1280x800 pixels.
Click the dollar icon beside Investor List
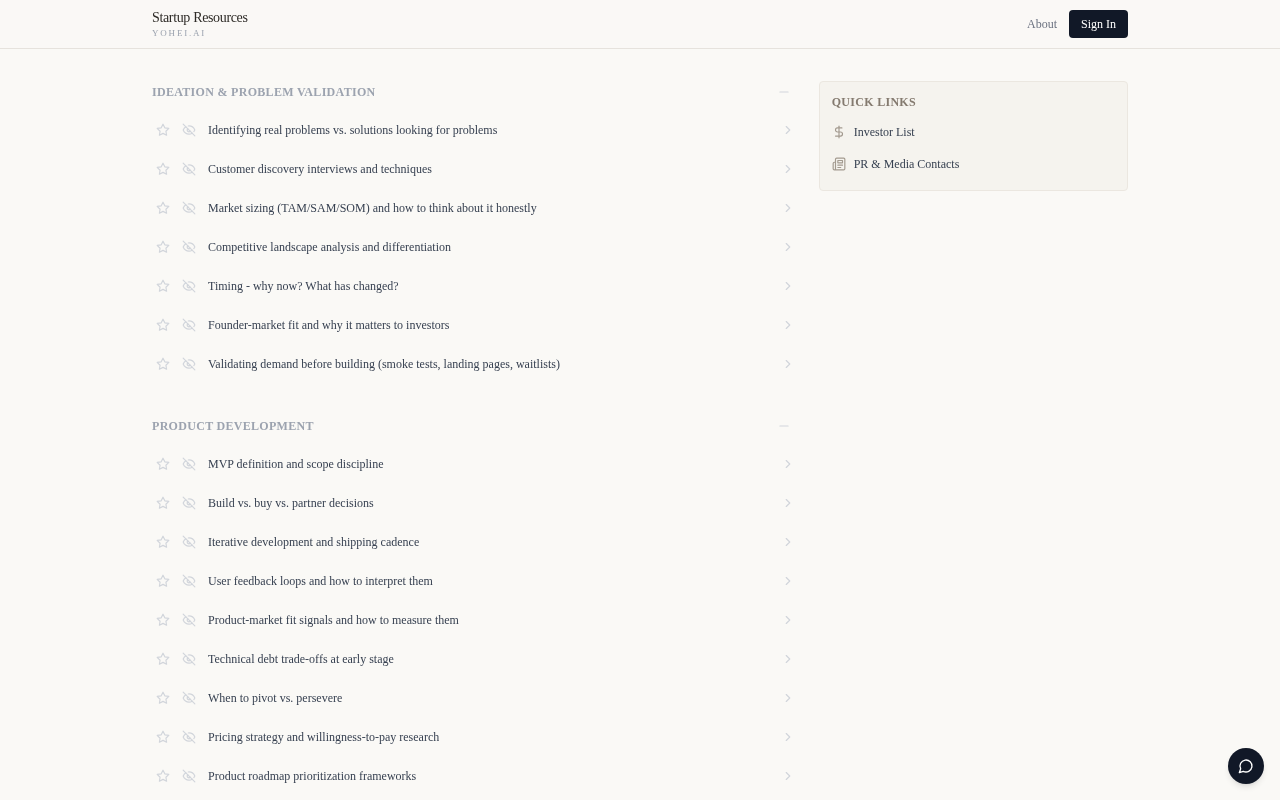pos(839,132)
